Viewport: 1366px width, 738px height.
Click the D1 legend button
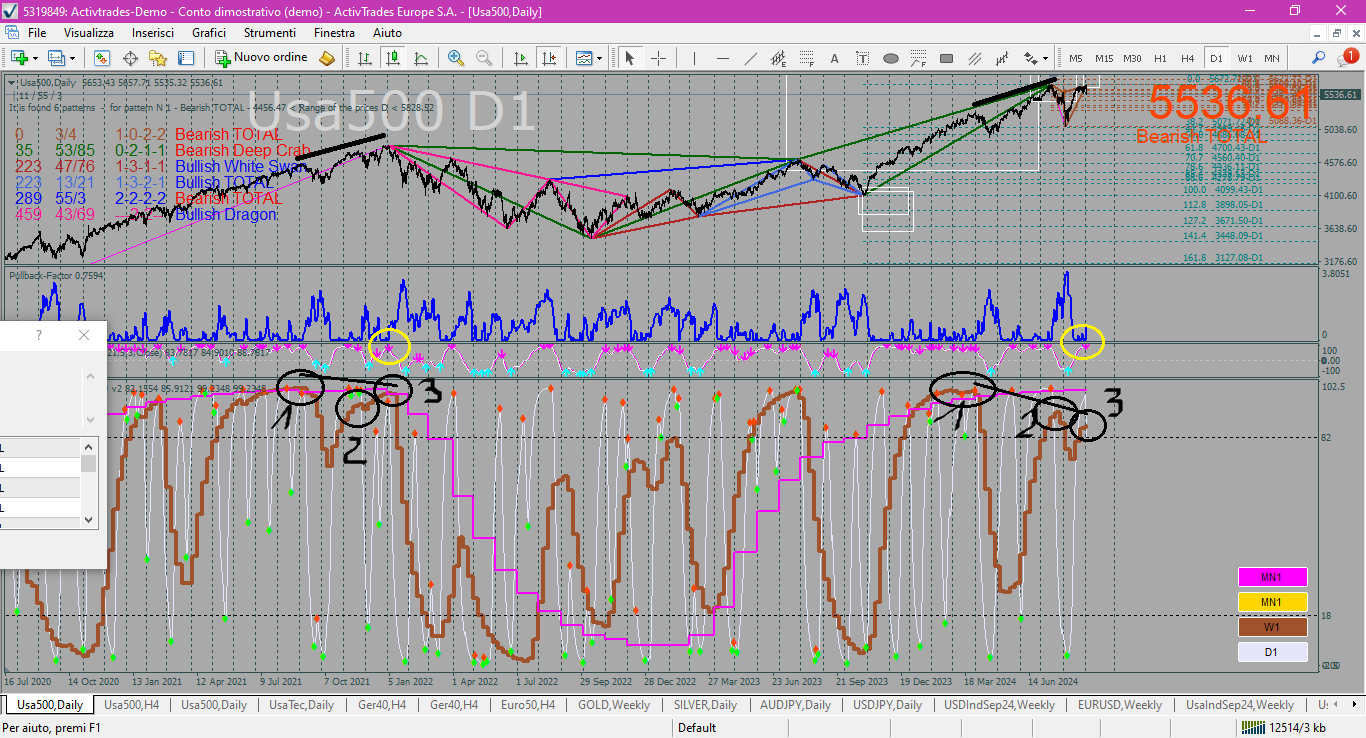click(x=1272, y=652)
